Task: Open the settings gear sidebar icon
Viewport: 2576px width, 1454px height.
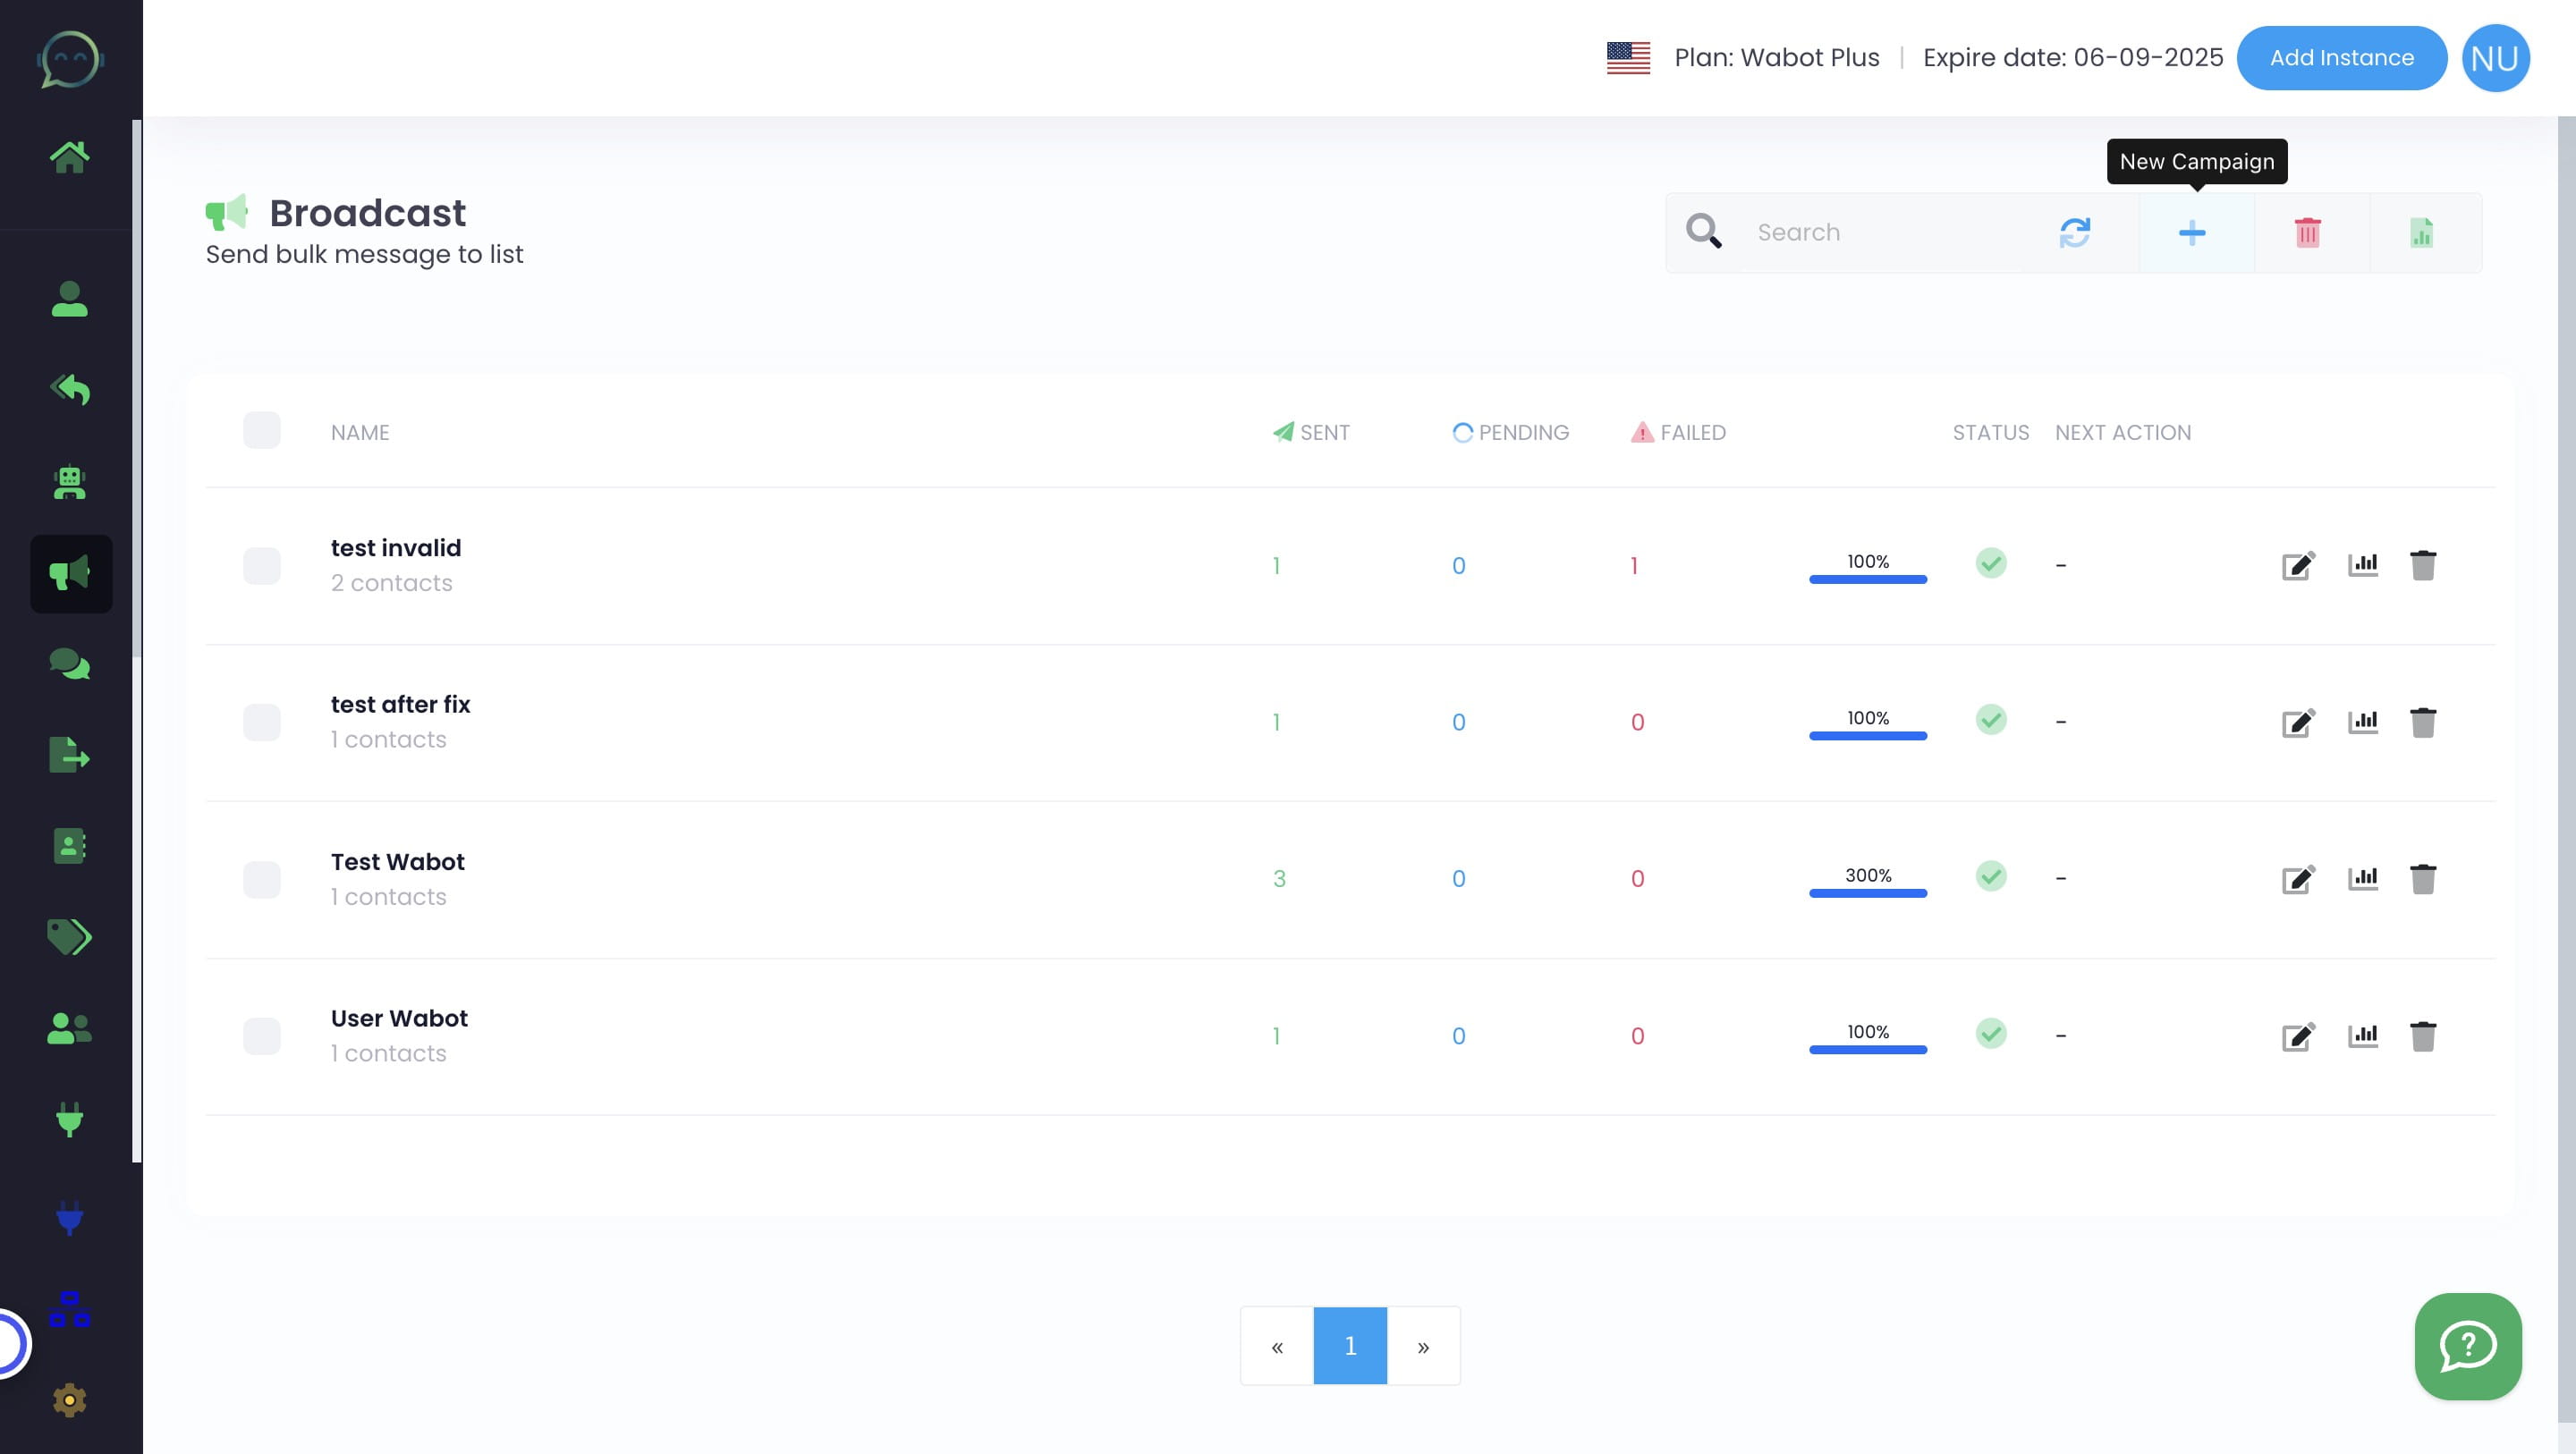Action: point(69,1400)
